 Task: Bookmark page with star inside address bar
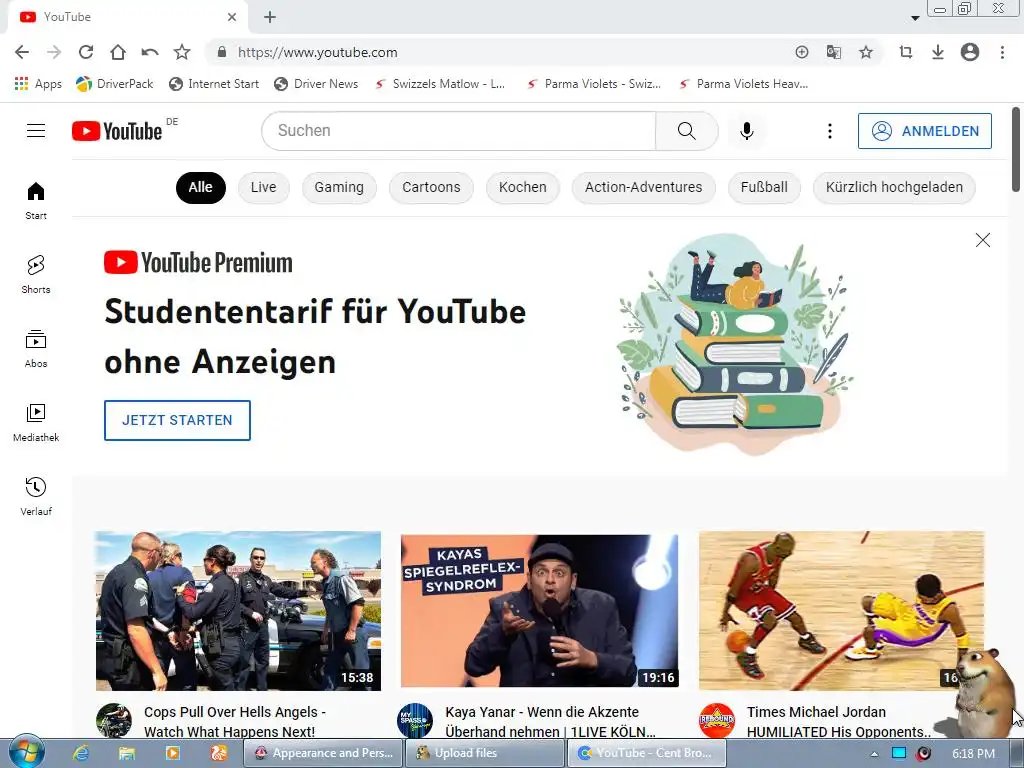pos(865,52)
